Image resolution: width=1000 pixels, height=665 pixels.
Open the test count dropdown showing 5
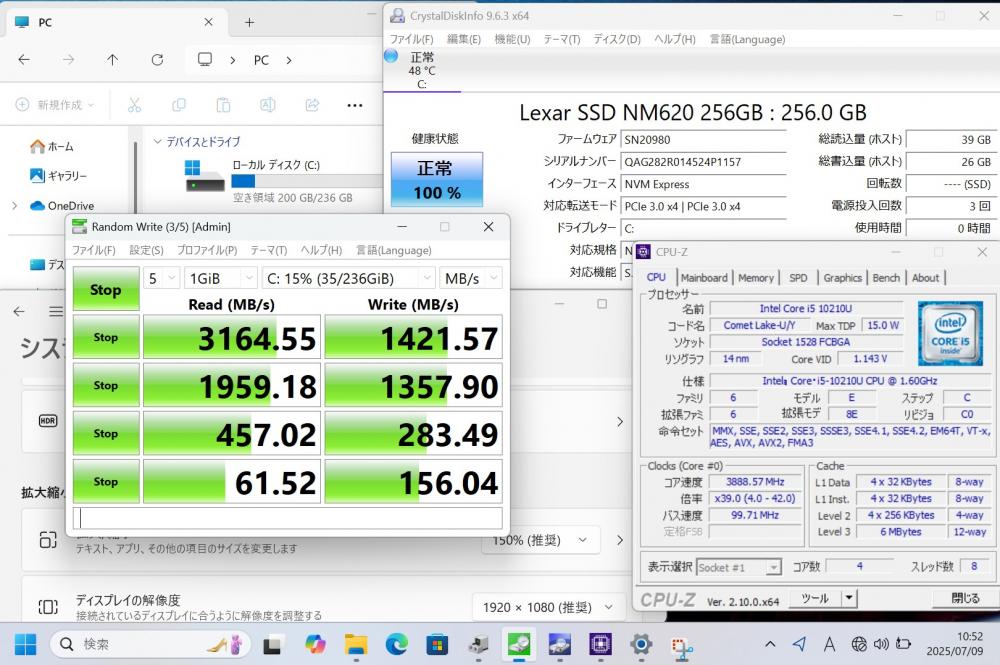[x=161, y=278]
